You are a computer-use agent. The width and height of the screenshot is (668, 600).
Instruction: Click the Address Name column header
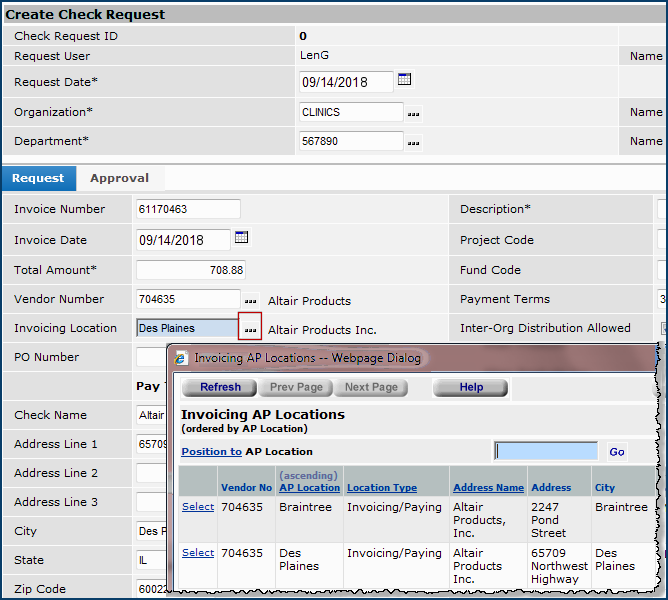tap(488, 488)
